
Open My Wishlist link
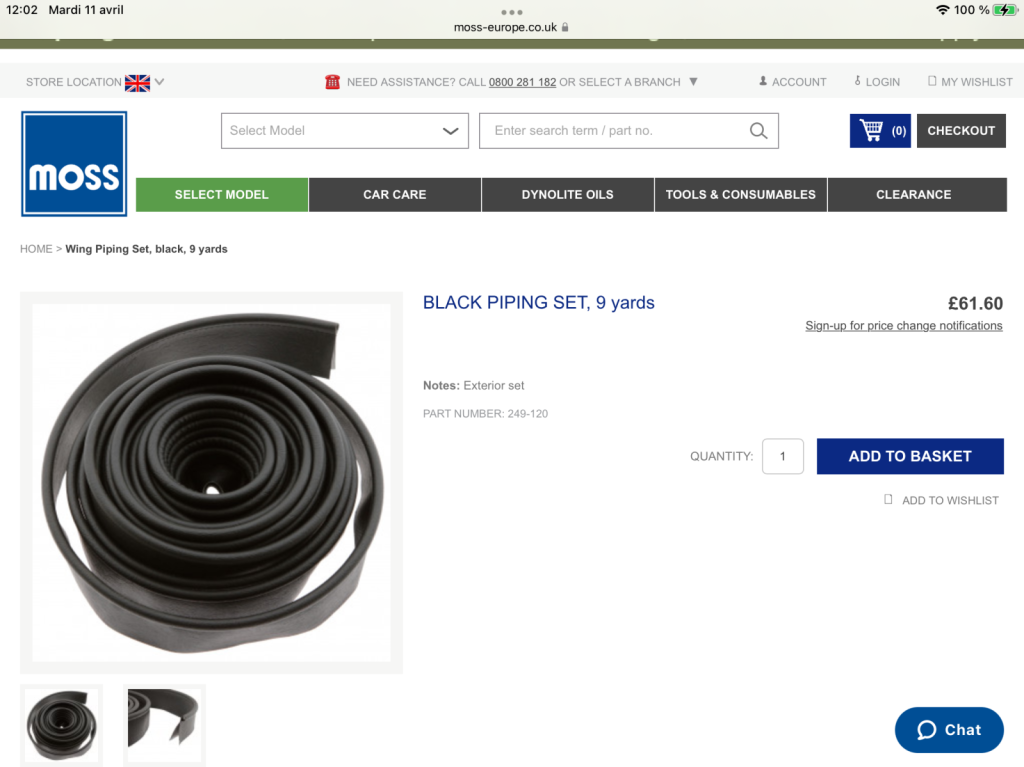[976, 82]
